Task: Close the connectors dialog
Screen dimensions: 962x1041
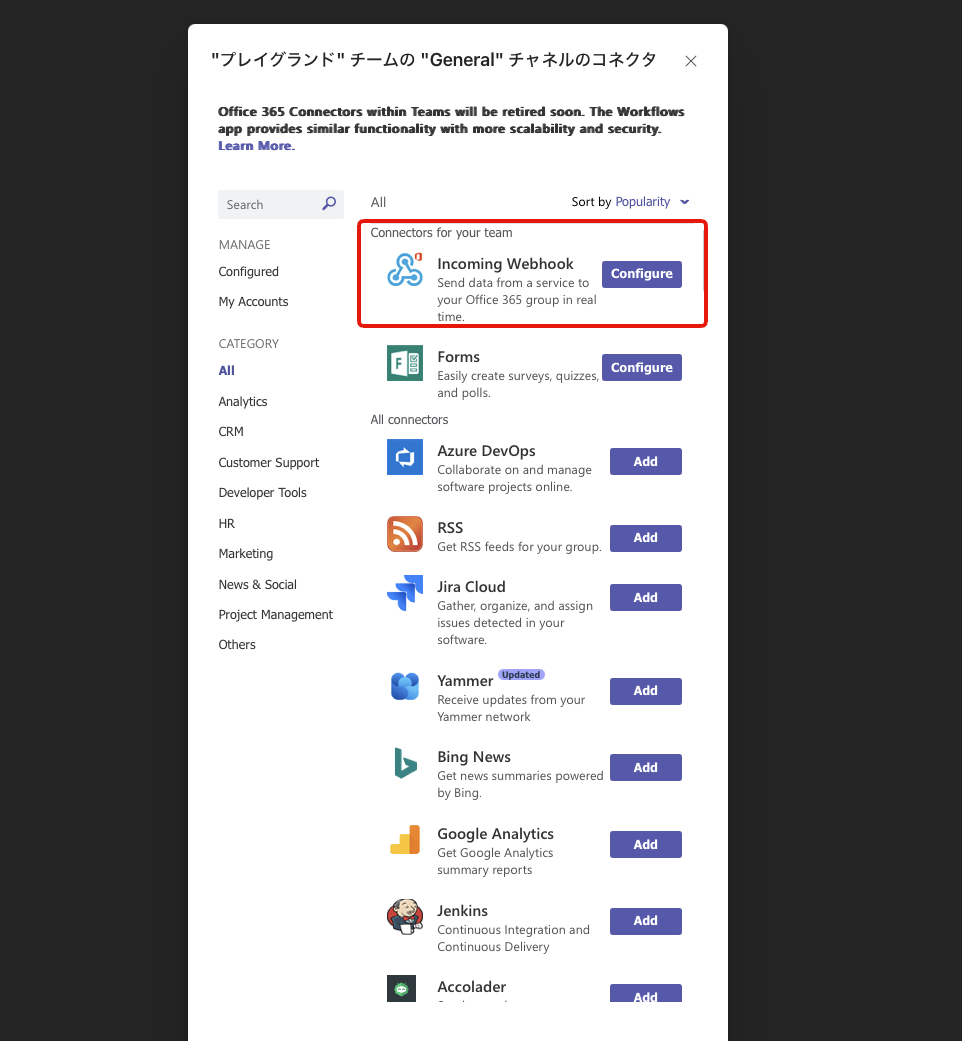Action: point(690,61)
